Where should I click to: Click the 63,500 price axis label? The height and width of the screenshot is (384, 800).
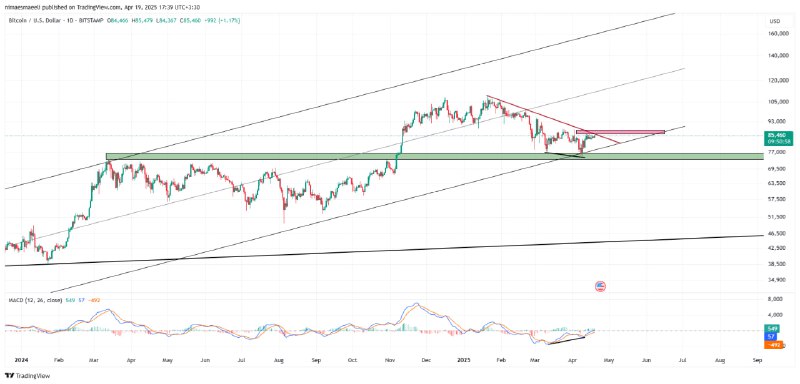[x=776, y=183]
